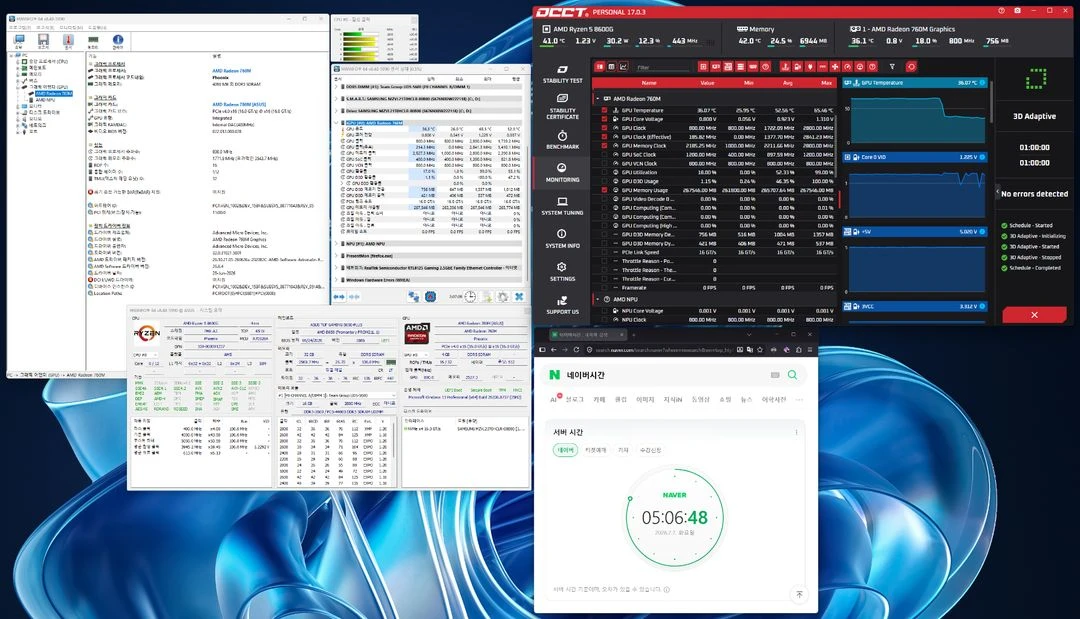This screenshot has width=1080, height=619.
Task: Switch OCCT monitoring to table view icon
Action: [611, 67]
